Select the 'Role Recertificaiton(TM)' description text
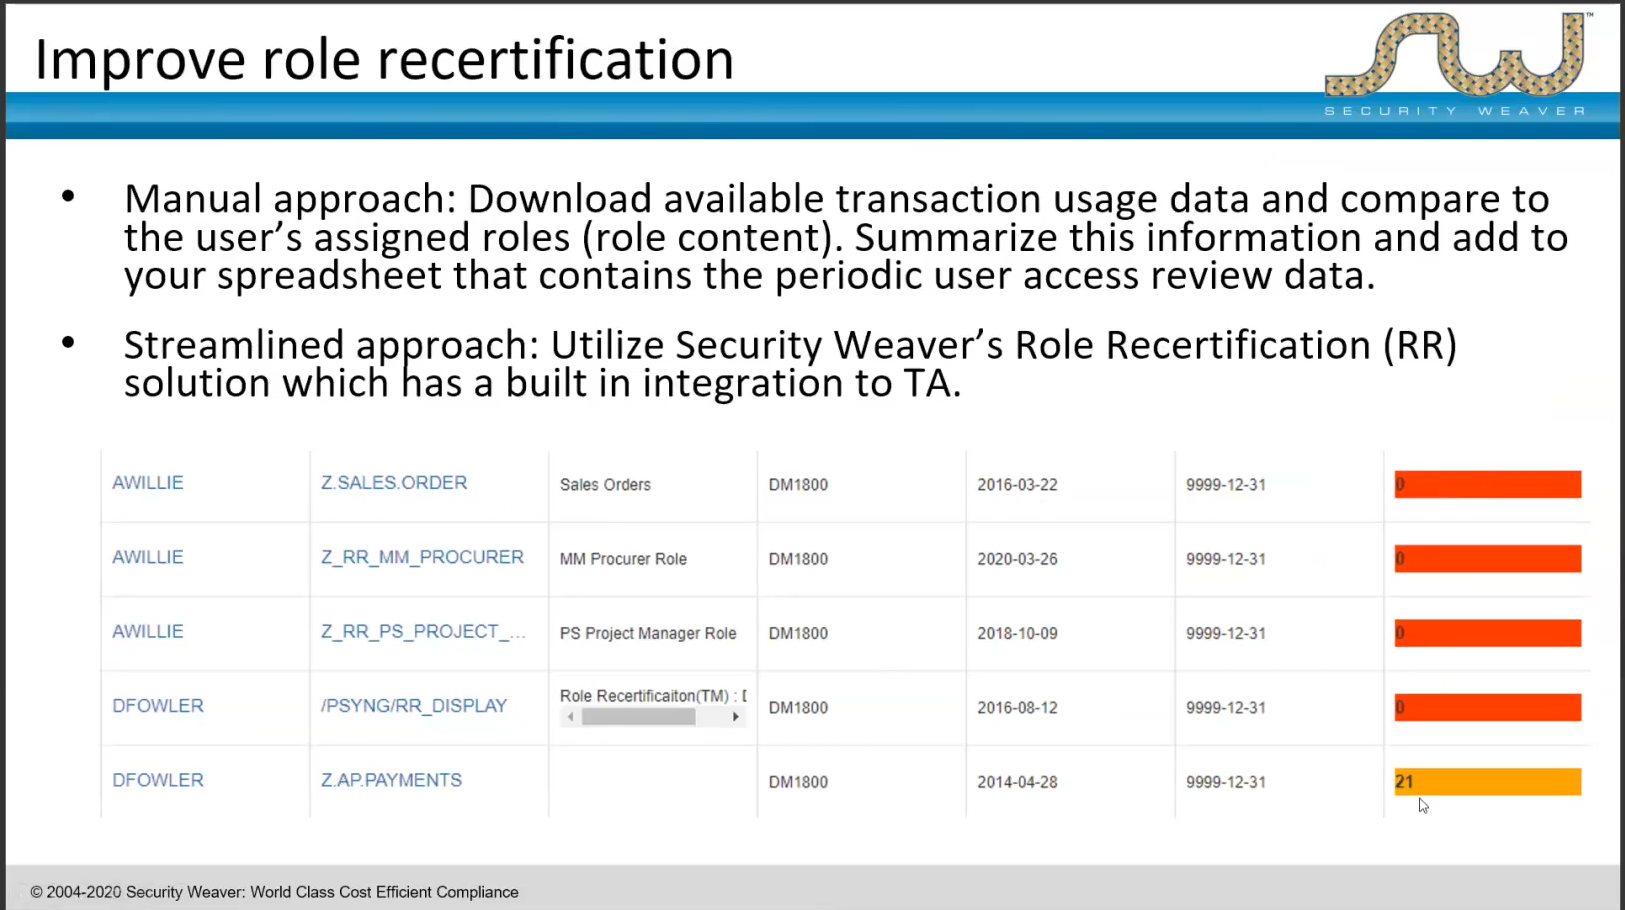Screen dimensions: 1625x910 click(x=653, y=696)
